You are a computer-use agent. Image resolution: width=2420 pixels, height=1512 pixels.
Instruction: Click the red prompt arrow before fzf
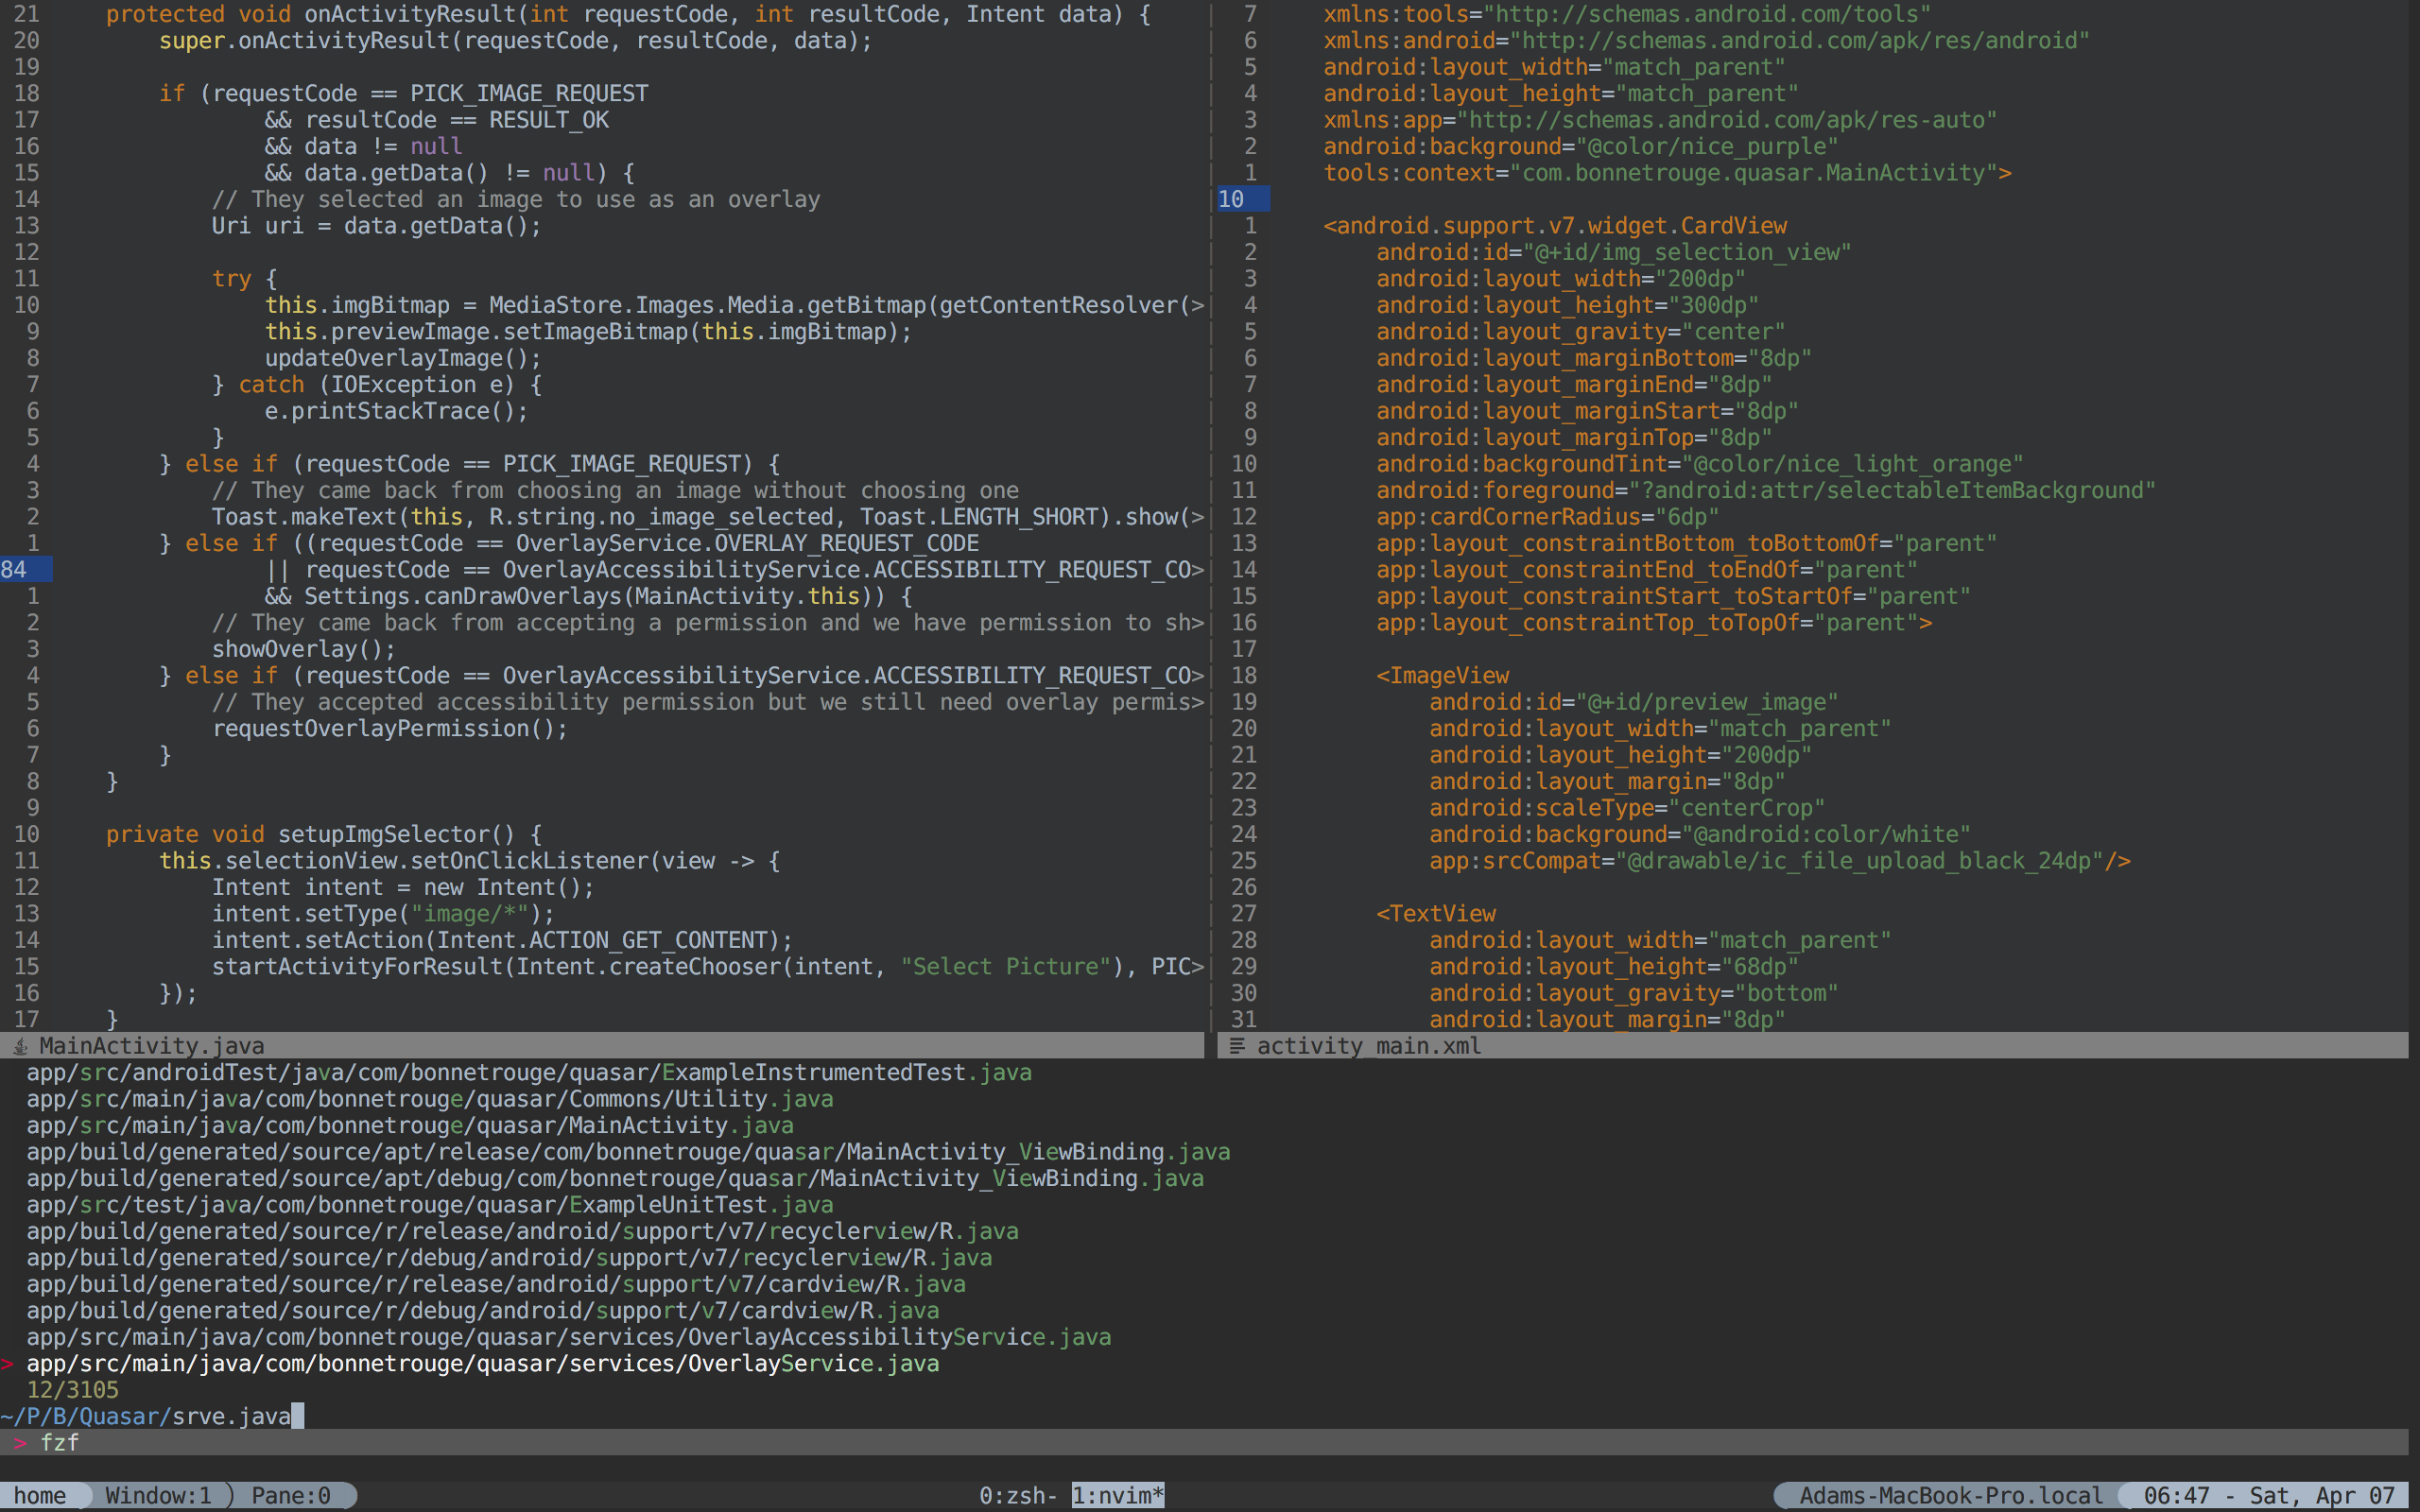point(20,1443)
